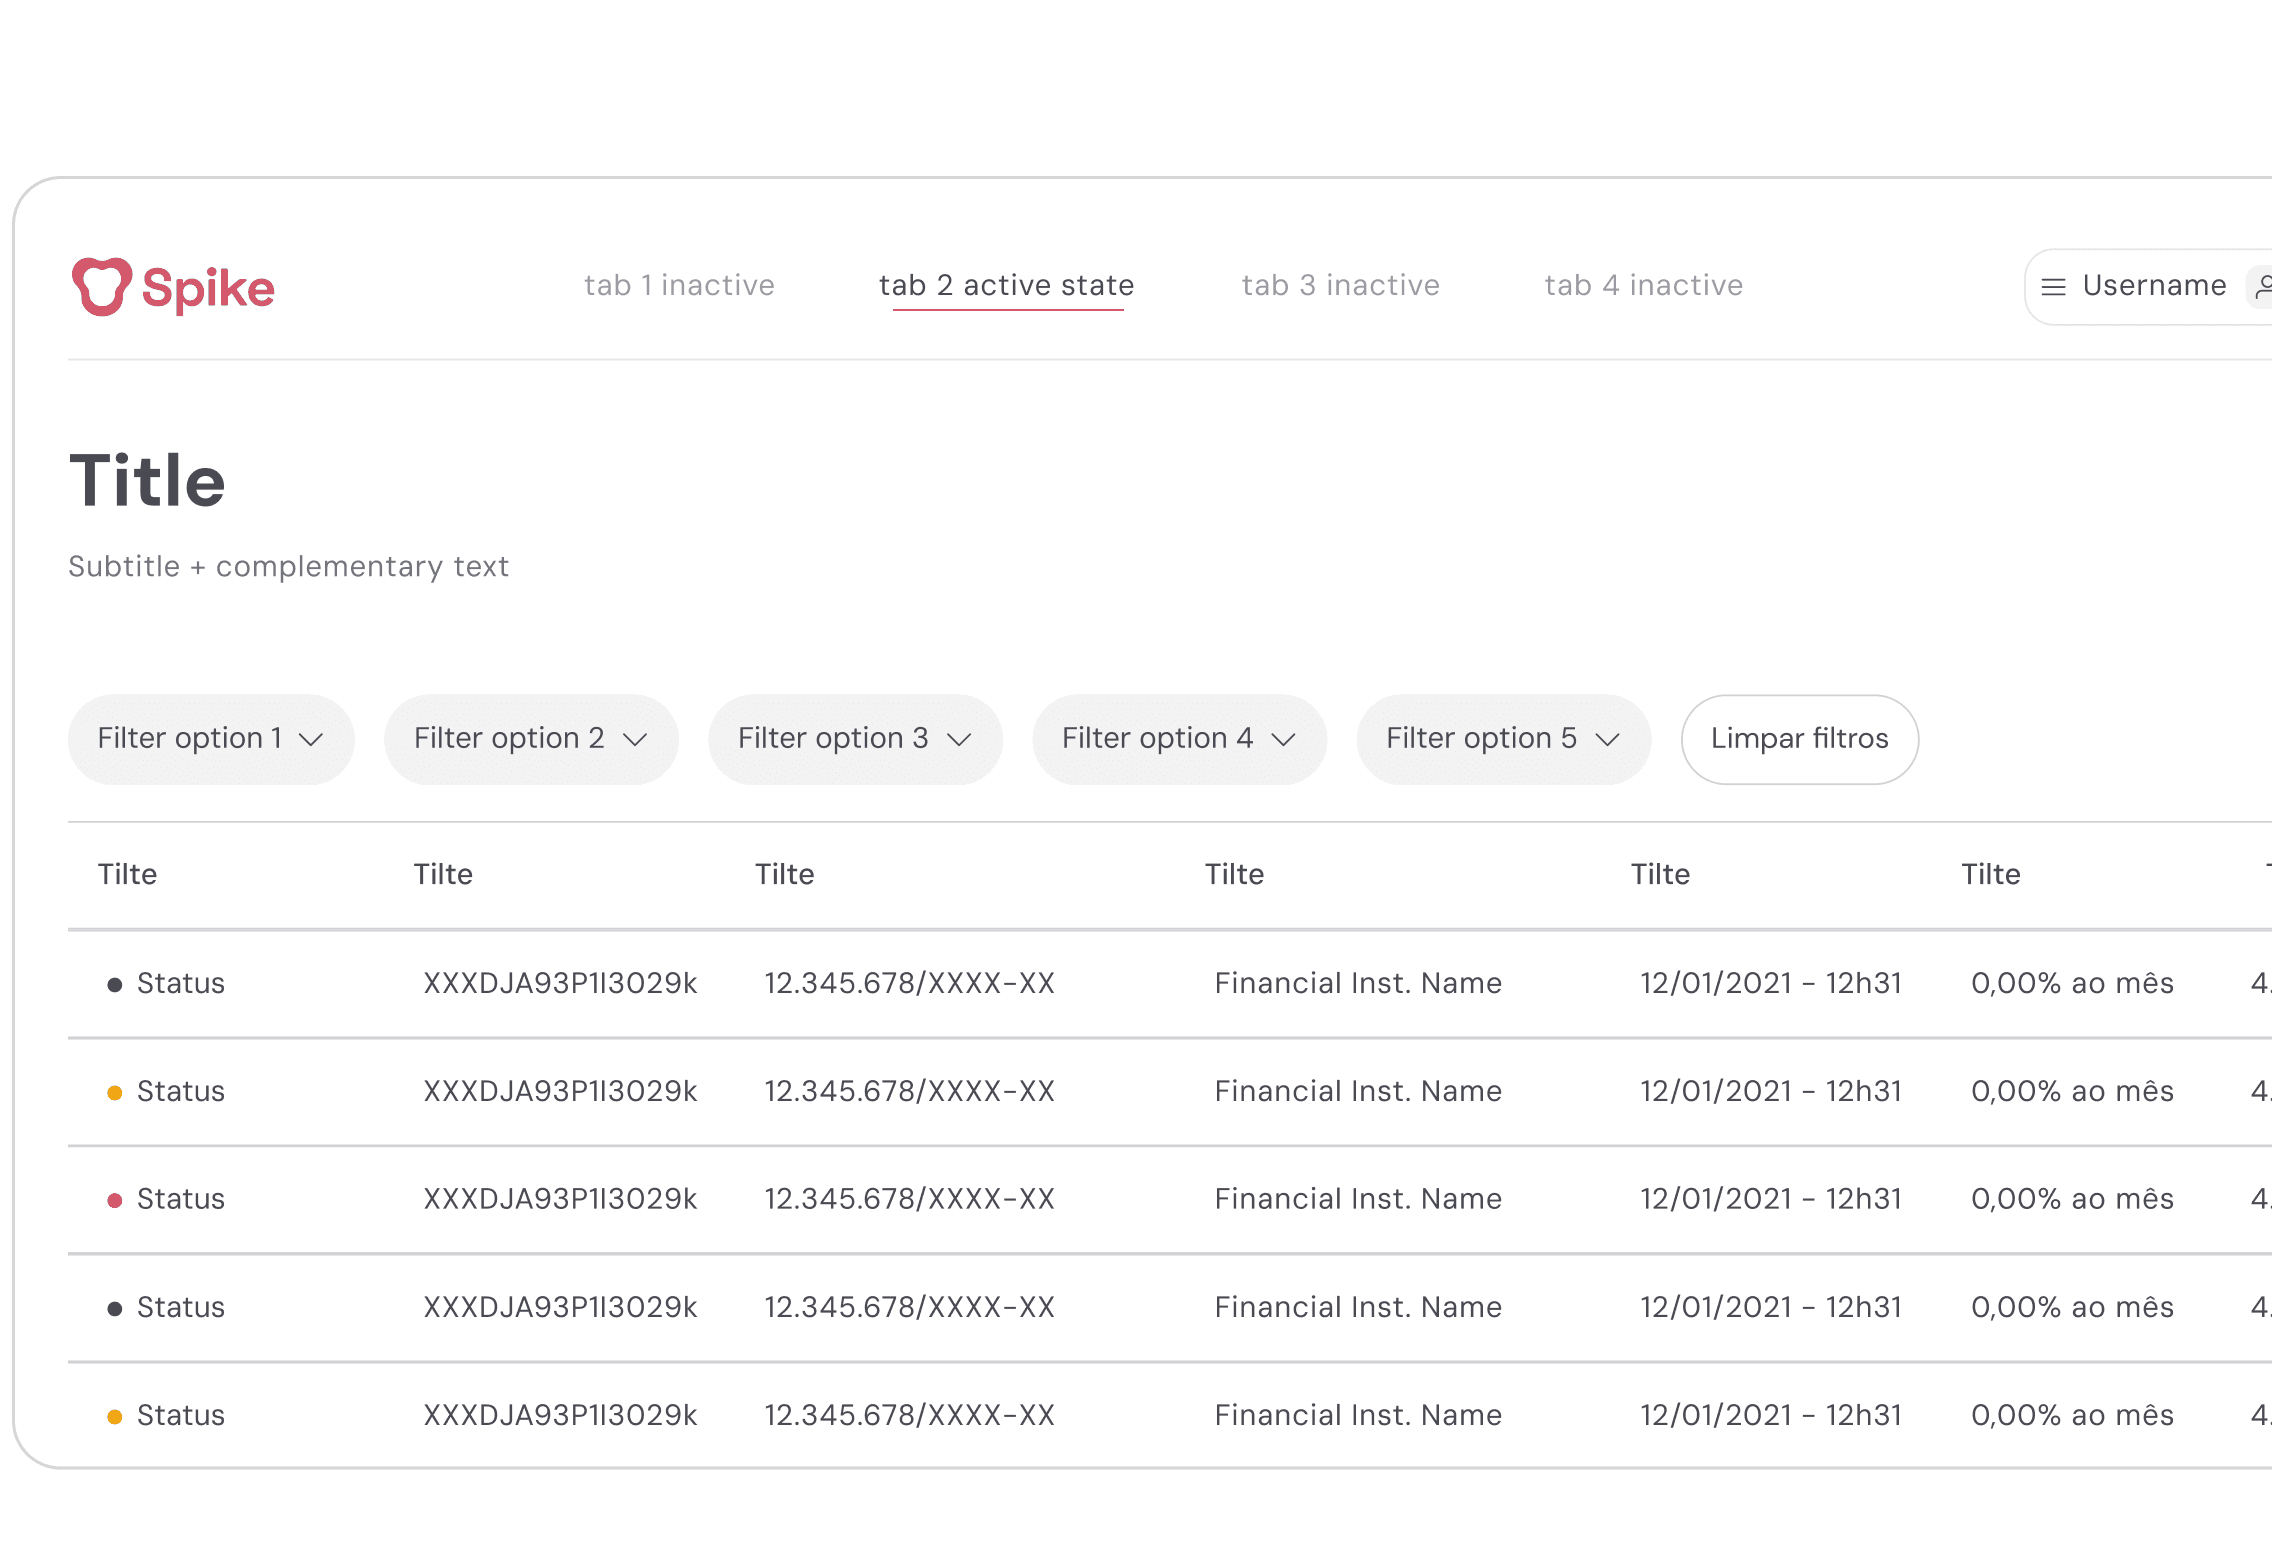The image size is (2272, 1548).
Task: Switch to tab 1 inactive
Action: [x=679, y=285]
